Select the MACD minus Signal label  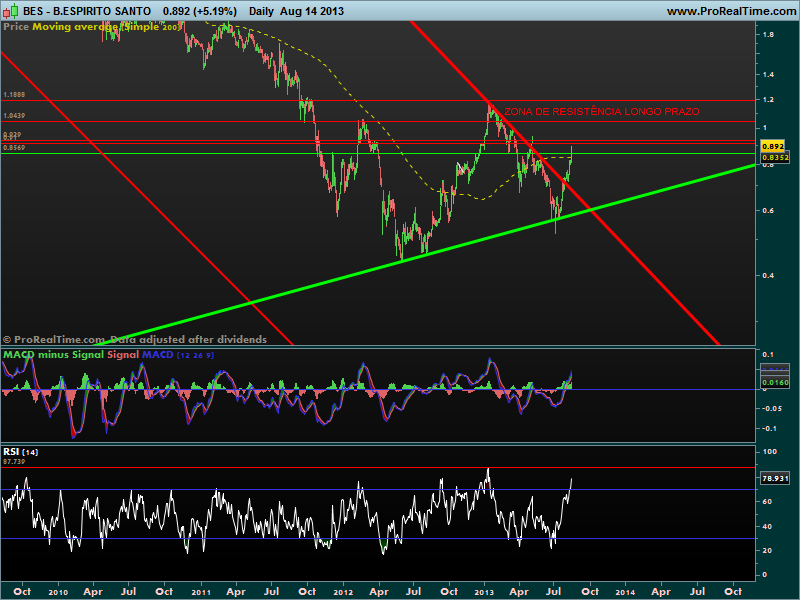54,355
